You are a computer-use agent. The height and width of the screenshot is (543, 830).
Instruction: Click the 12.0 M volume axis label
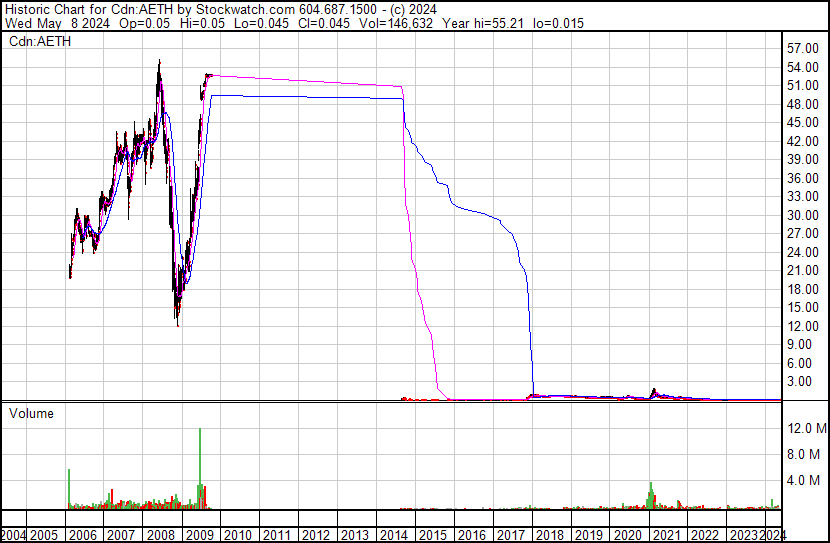(x=807, y=428)
